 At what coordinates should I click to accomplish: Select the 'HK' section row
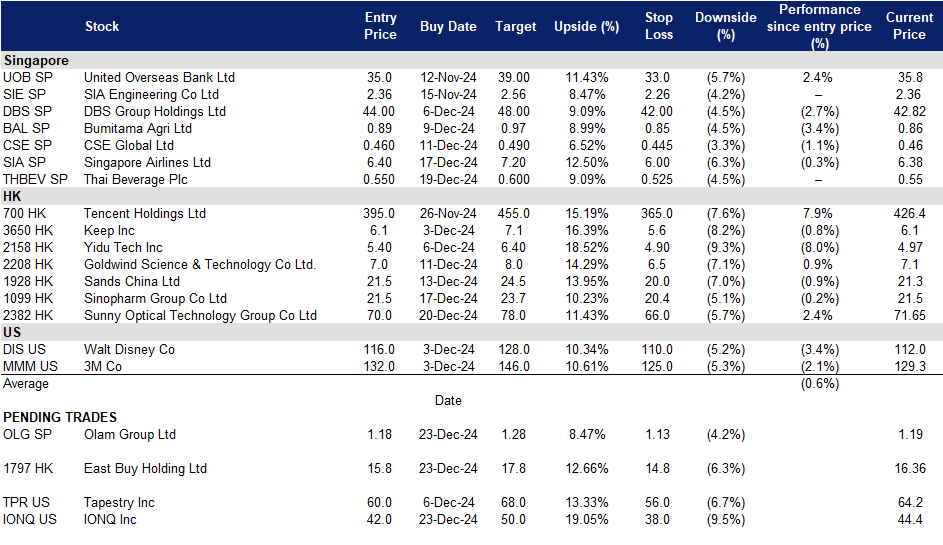click(x=472, y=196)
